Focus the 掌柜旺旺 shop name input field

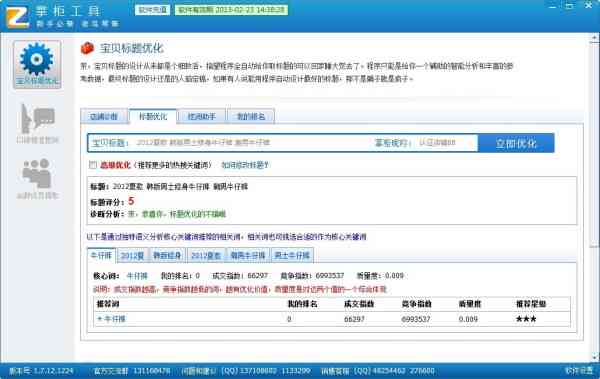[446, 143]
